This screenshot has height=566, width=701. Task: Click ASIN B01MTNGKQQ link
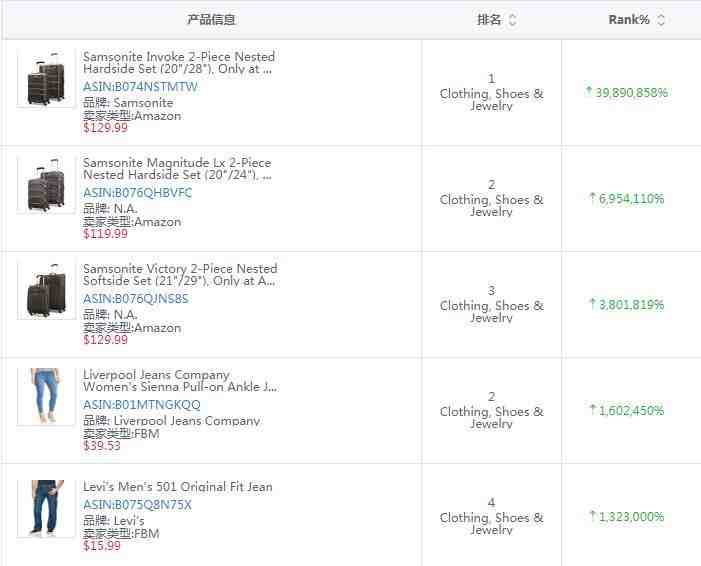(141, 405)
